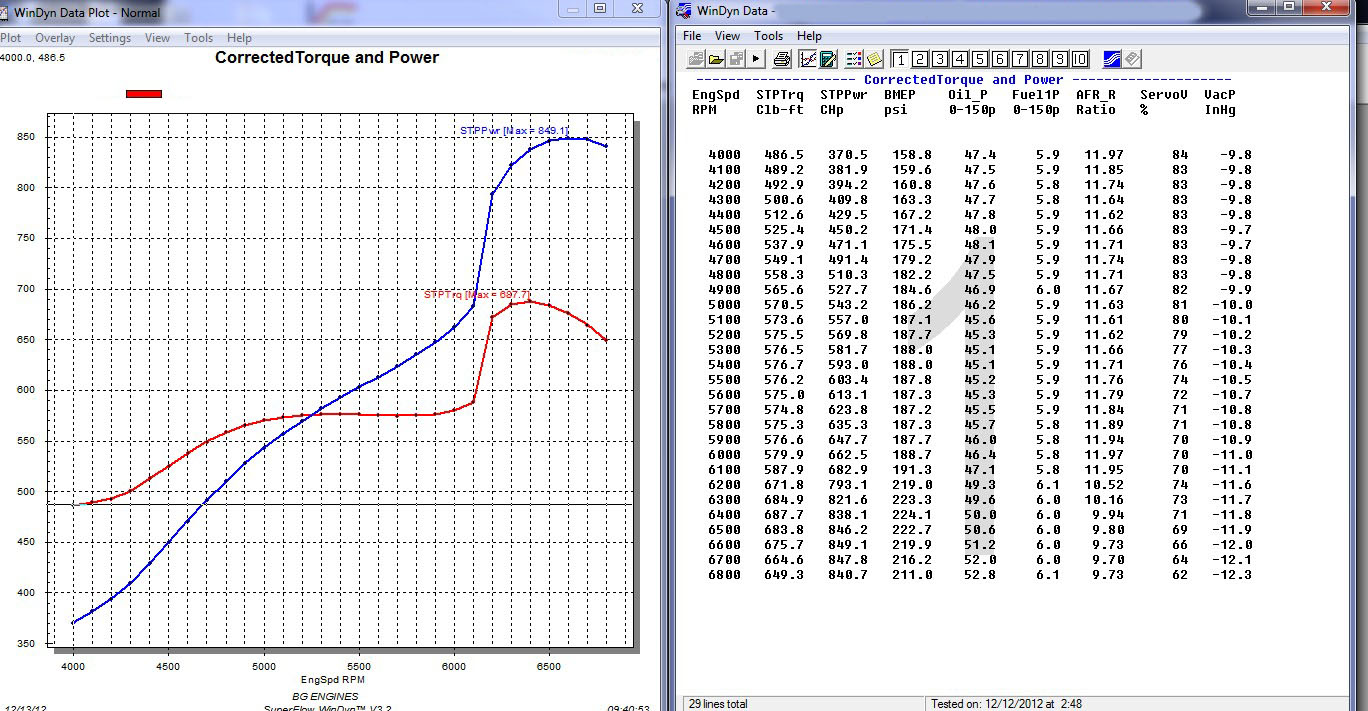The width and height of the screenshot is (1368, 711).
Task: Click the Fuel1P column header
Action: tap(1036, 102)
